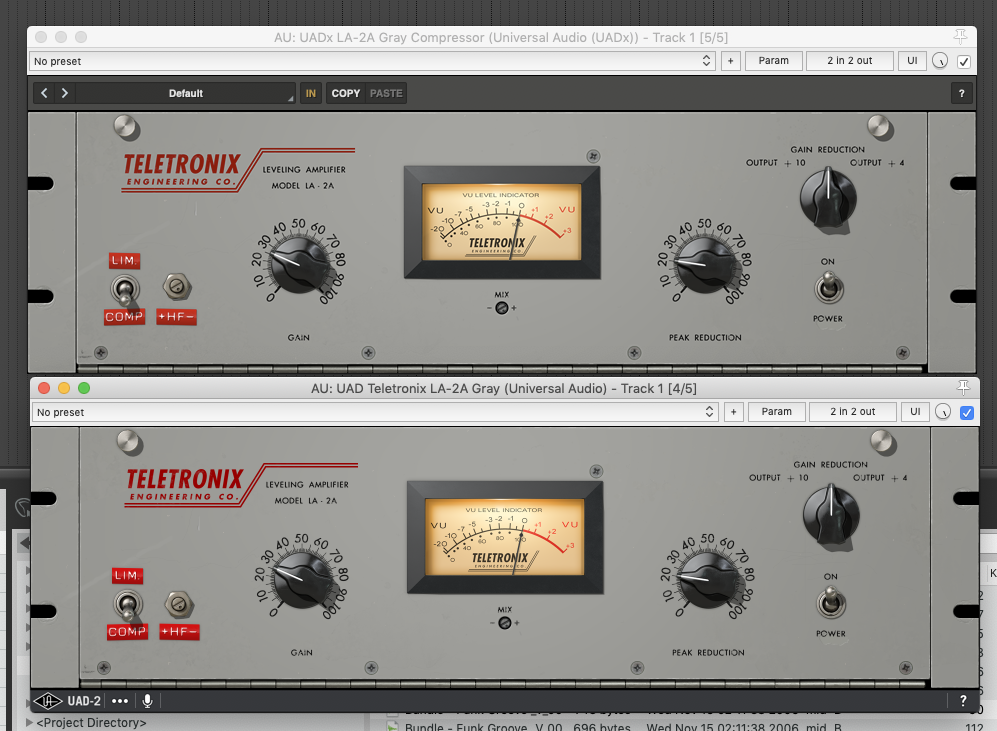Click the COPY button
The width and height of the screenshot is (997, 731).
[346, 93]
